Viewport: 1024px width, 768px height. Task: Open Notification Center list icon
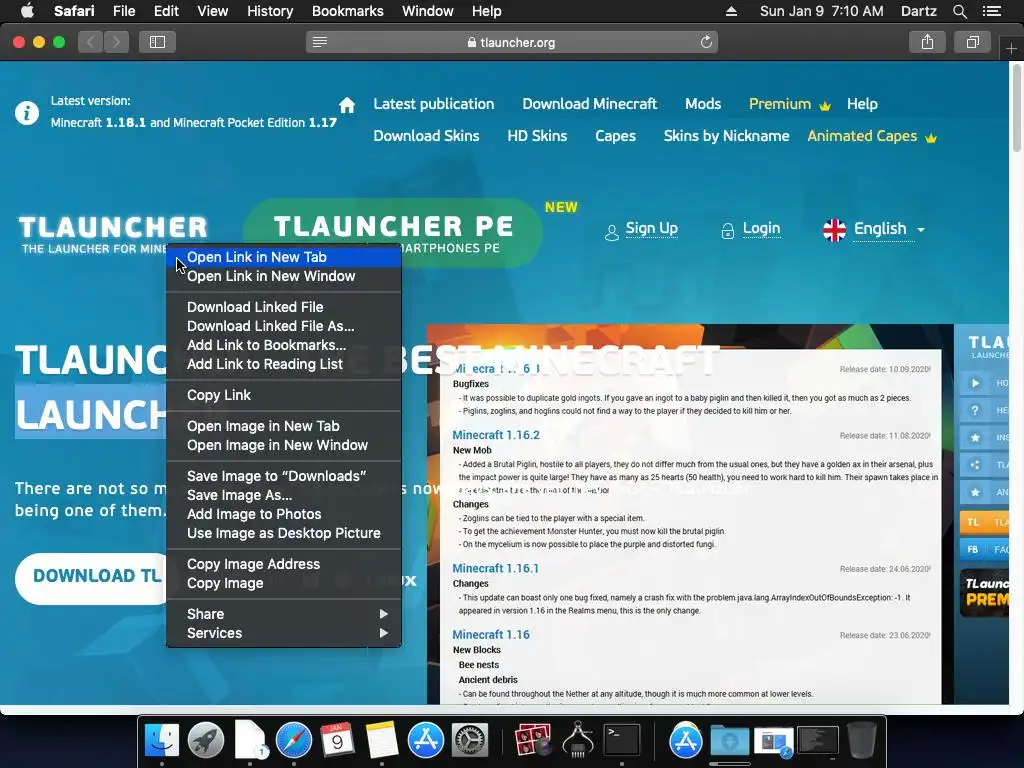coord(991,11)
